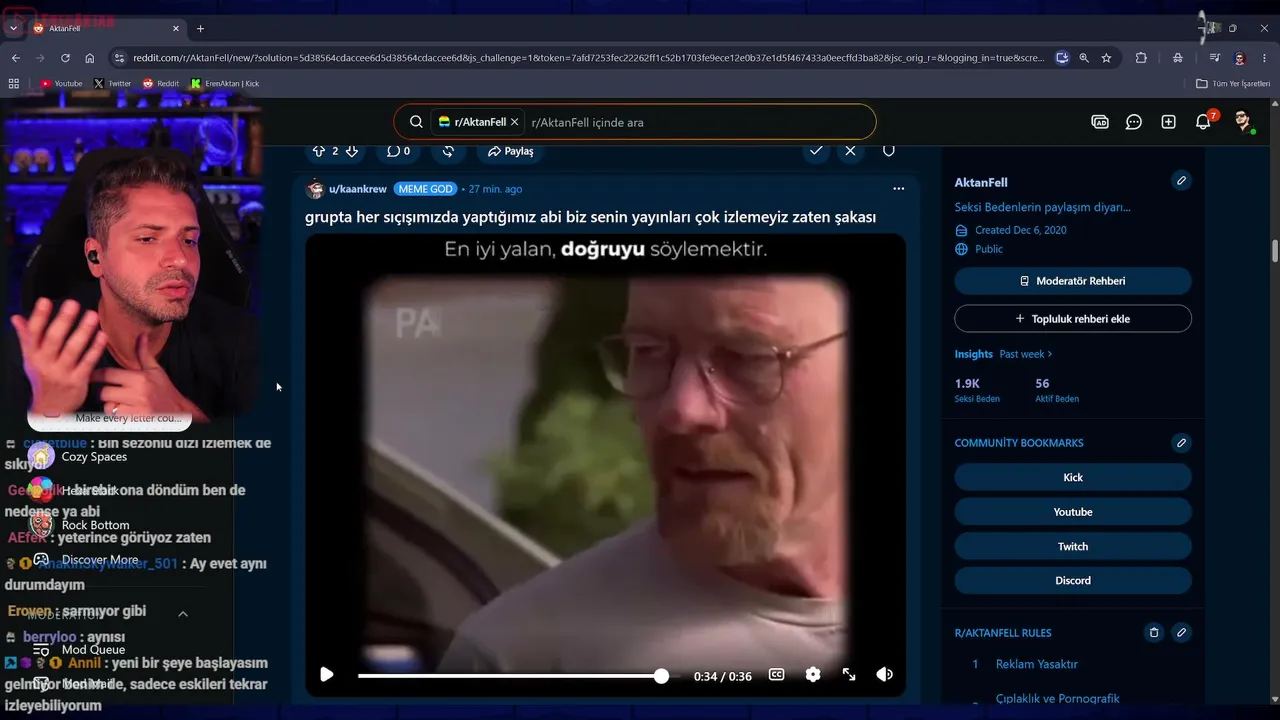Open comments on the post showing 0

[398, 151]
